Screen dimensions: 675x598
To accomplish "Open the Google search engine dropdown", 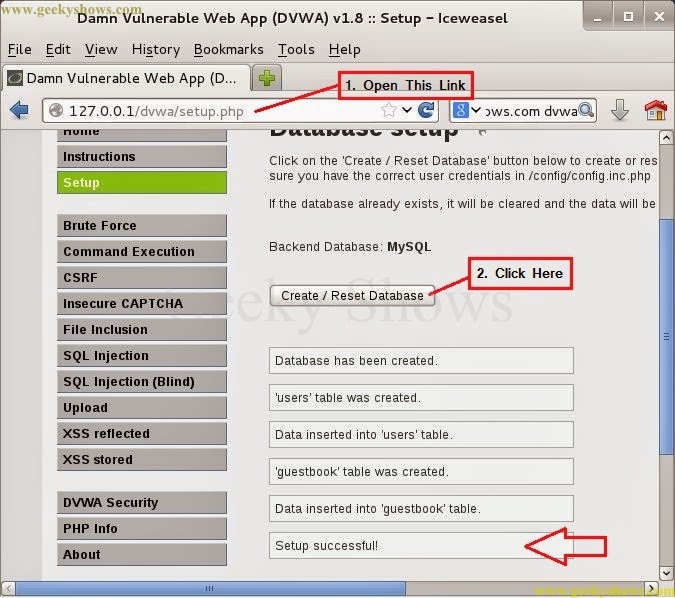I will coord(466,111).
